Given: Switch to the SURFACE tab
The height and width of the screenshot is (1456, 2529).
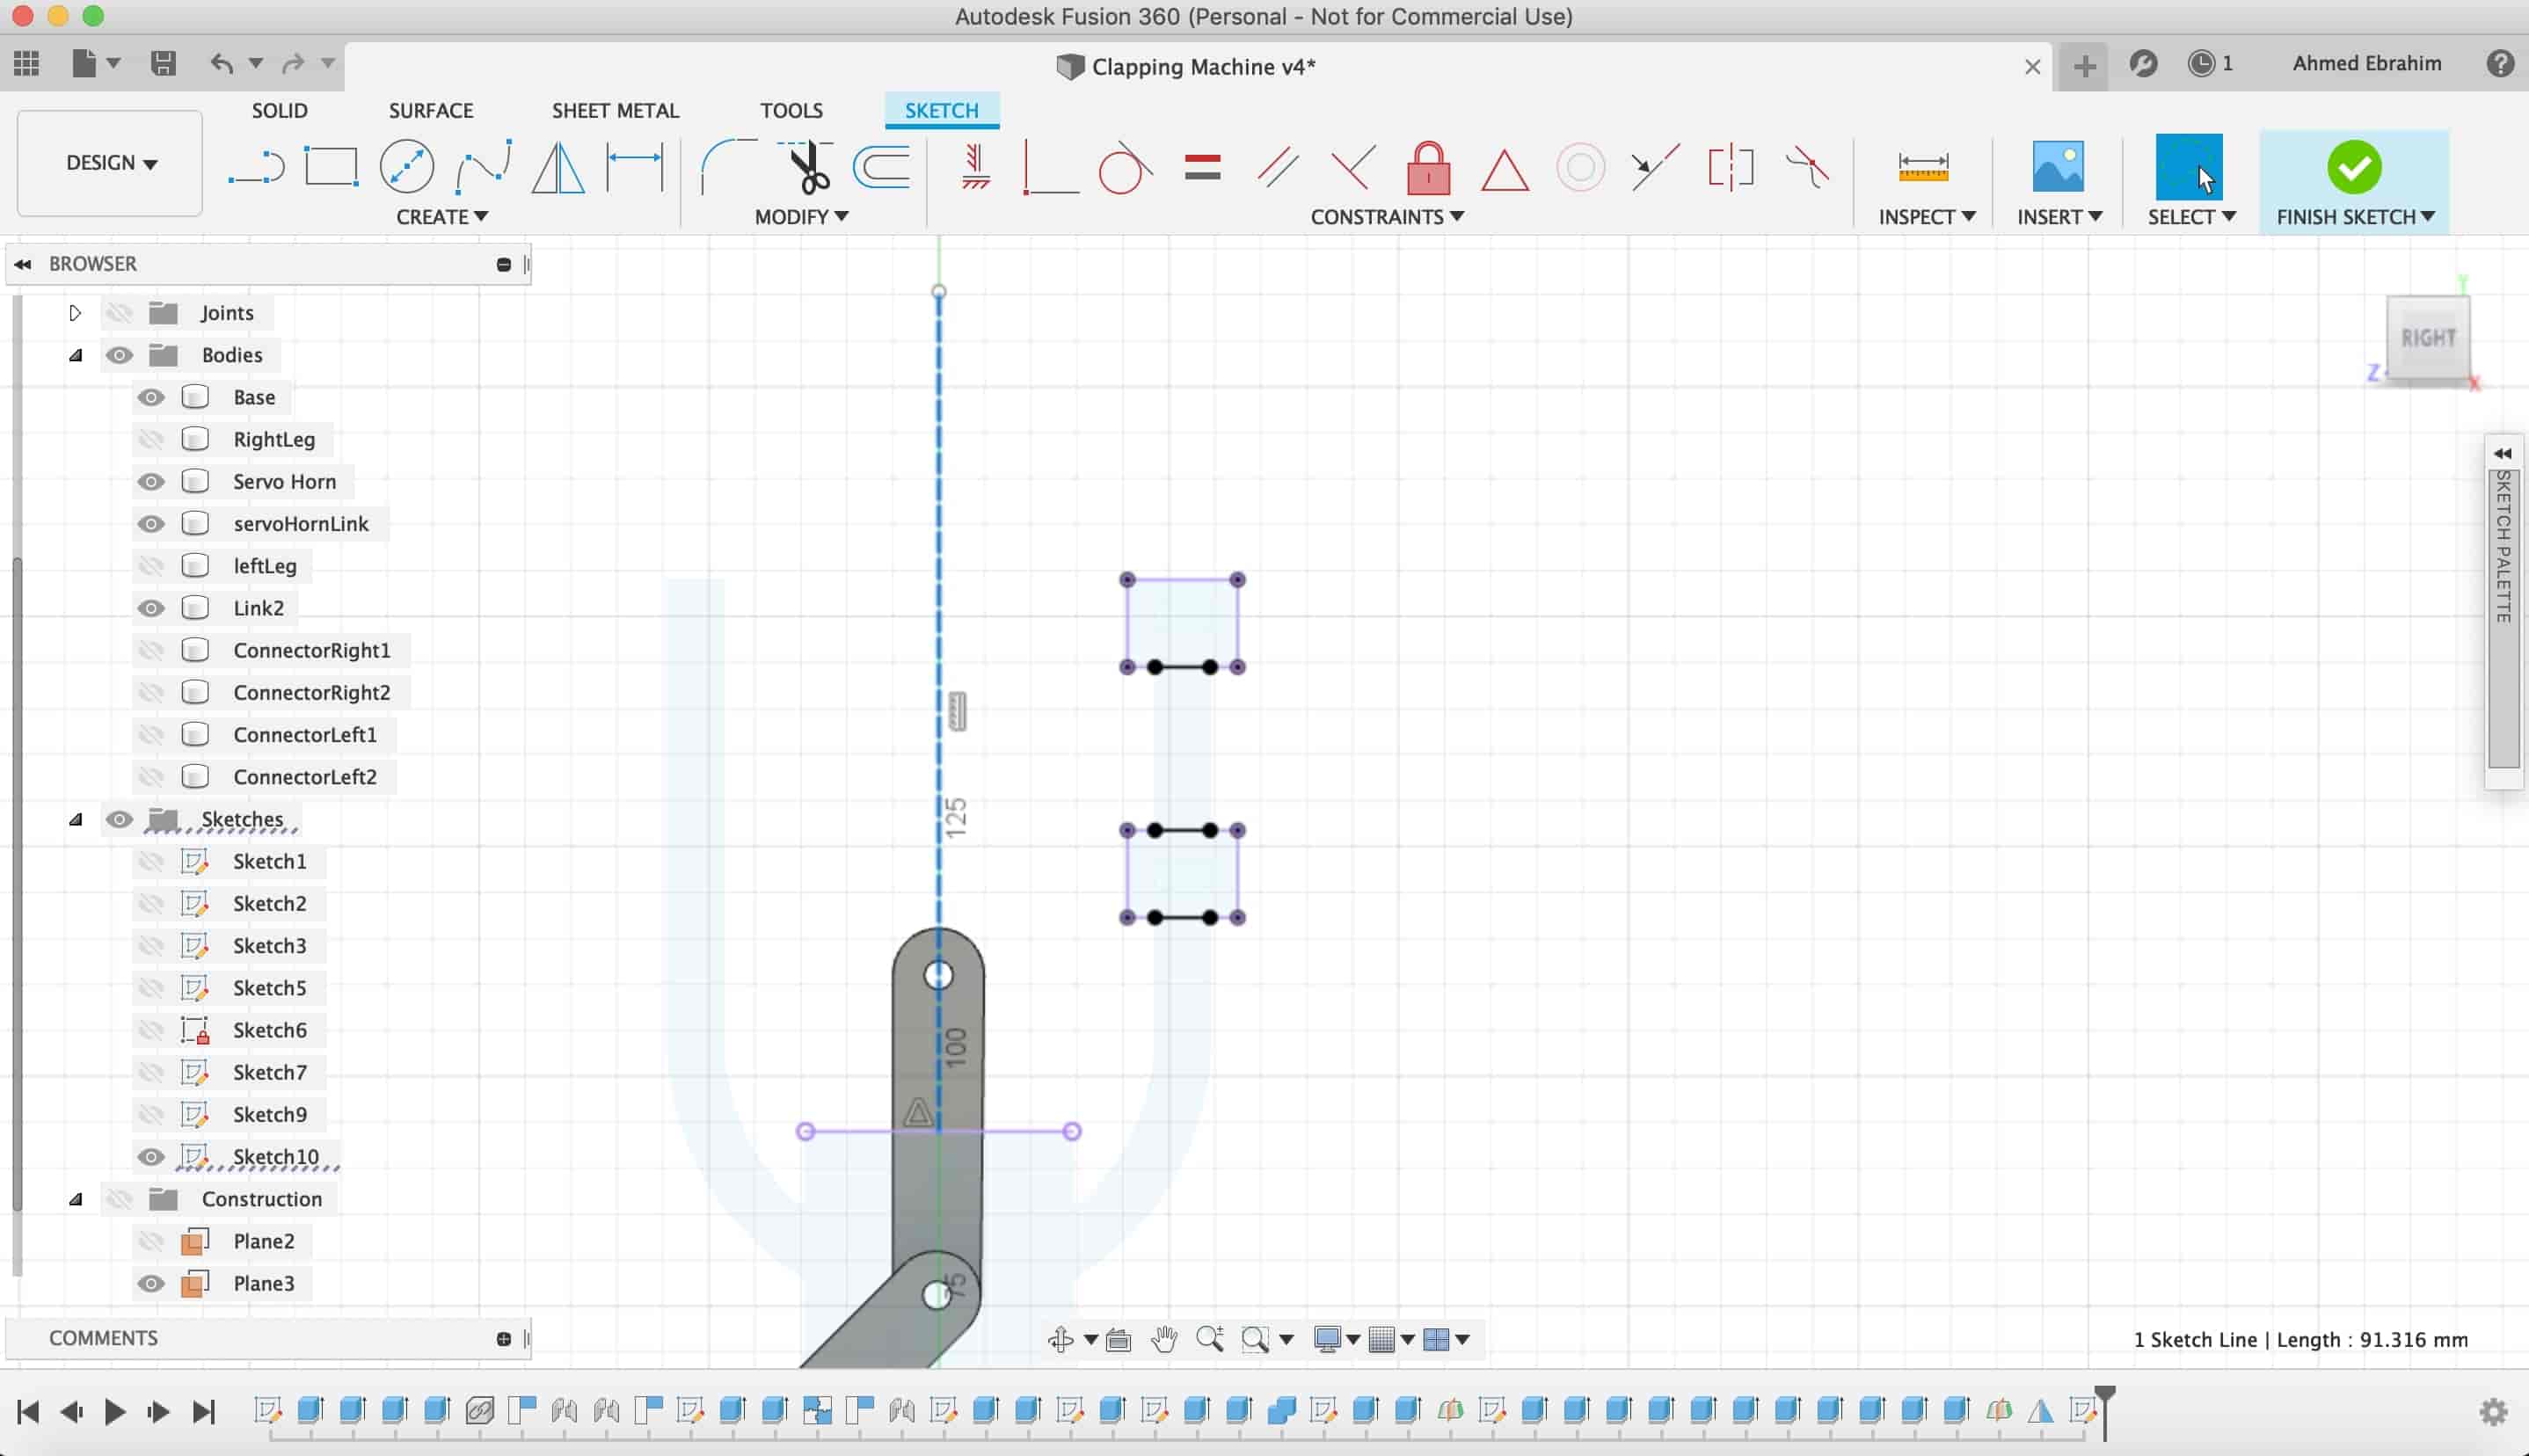Looking at the screenshot, I should (431, 110).
